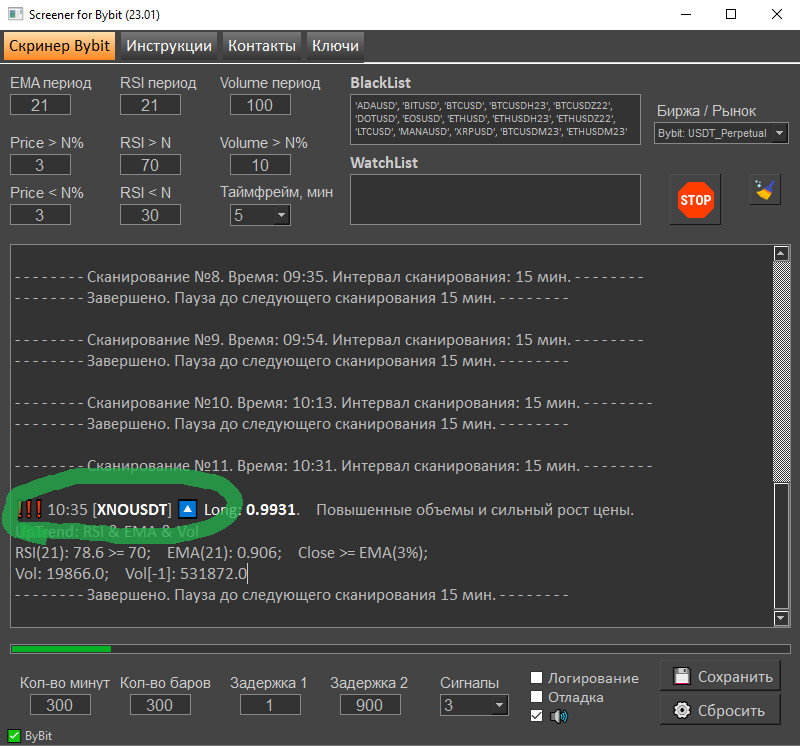
Task: Open the Инструкции tab
Action: [x=169, y=46]
